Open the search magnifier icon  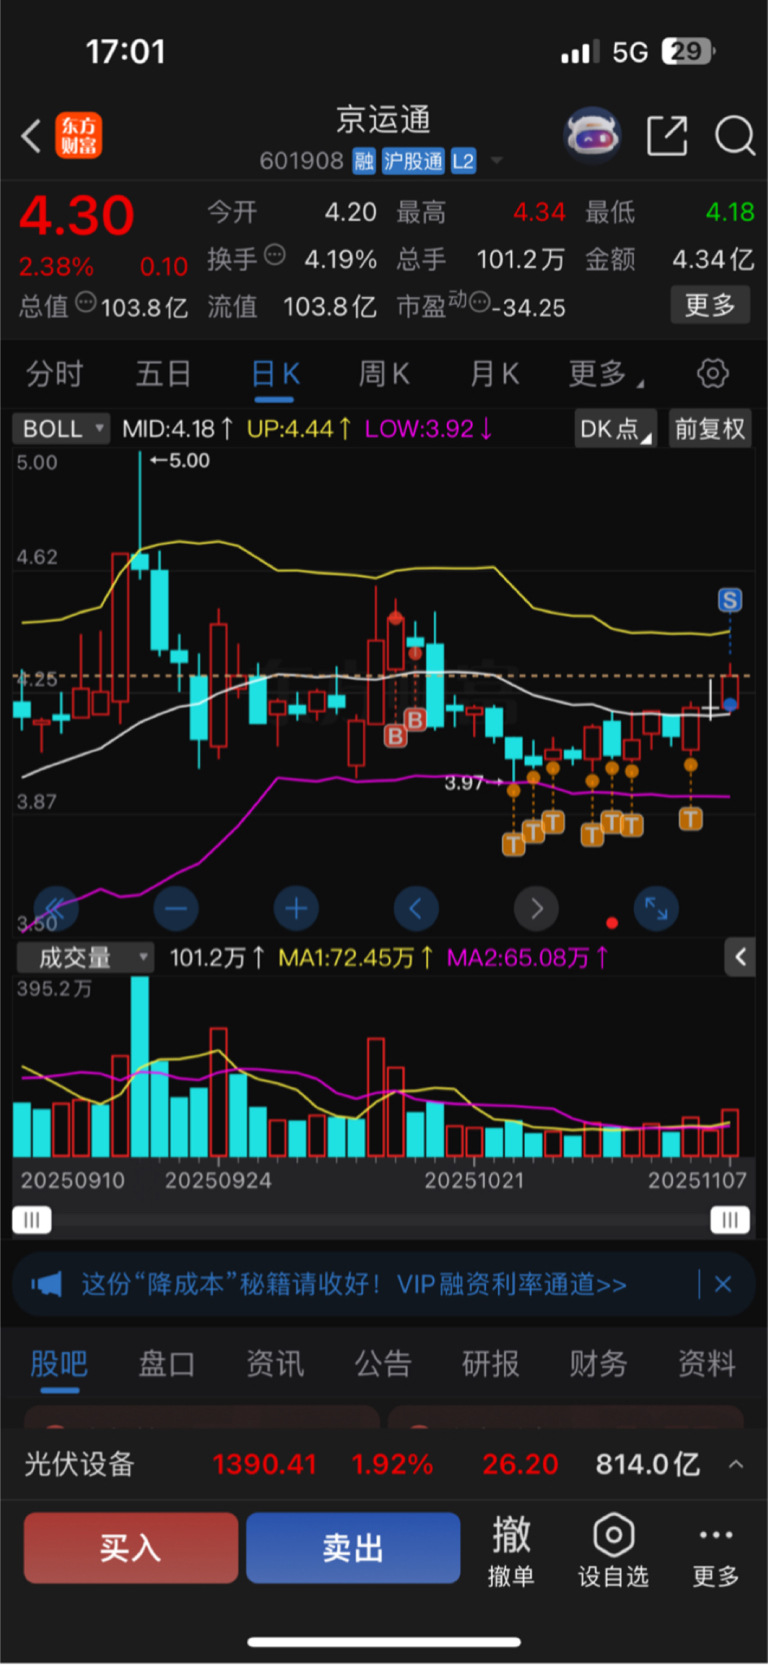click(x=735, y=135)
